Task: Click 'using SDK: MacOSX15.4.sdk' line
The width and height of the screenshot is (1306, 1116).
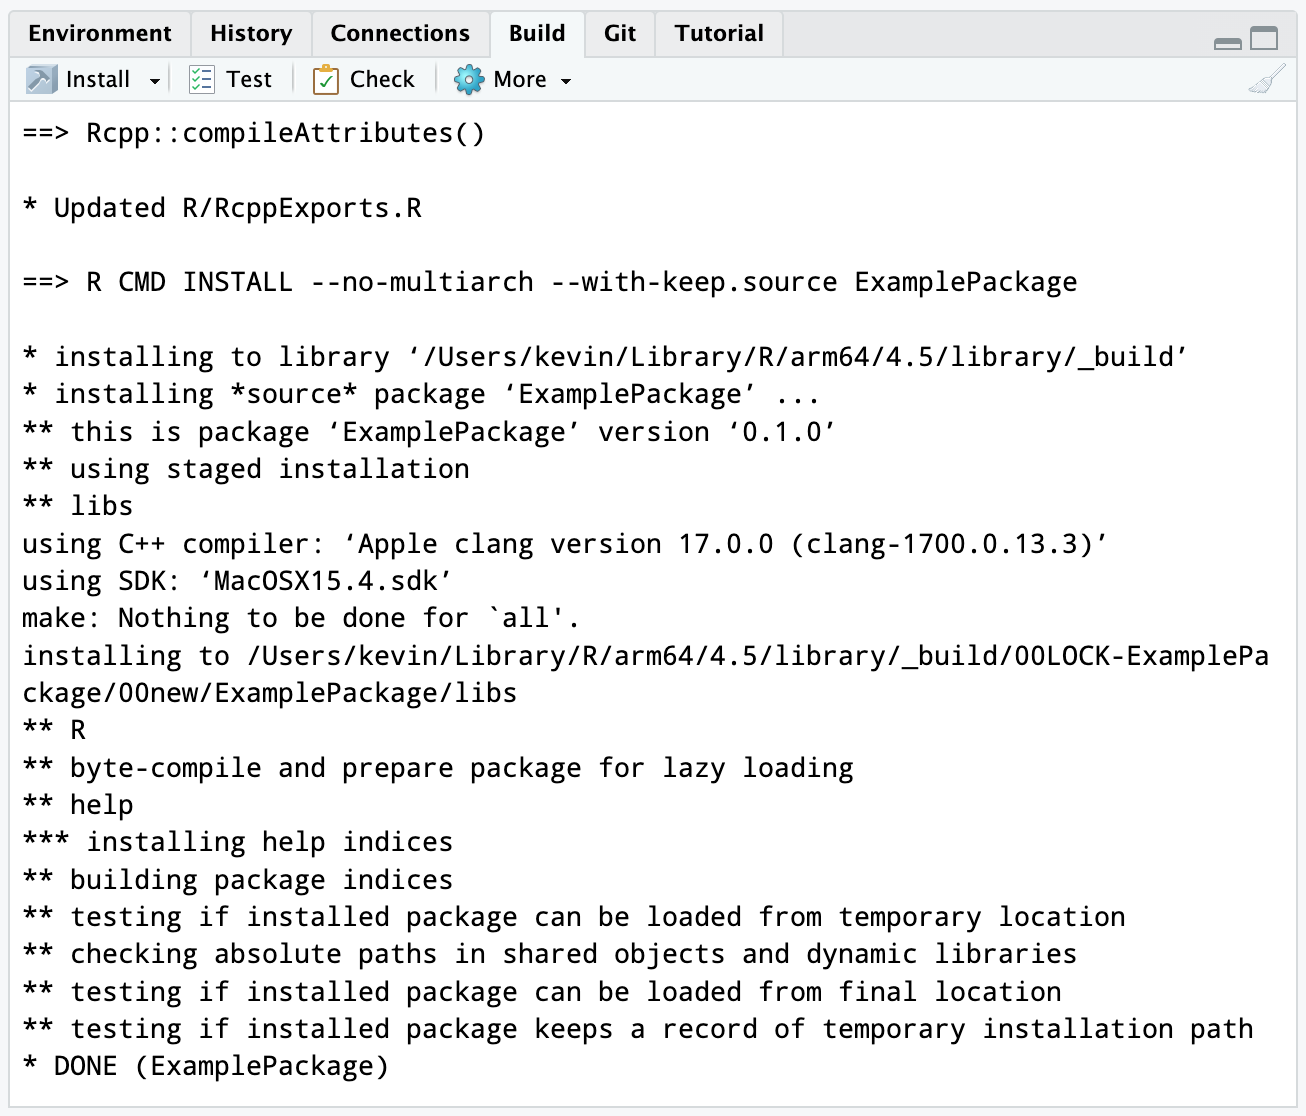Action: pyautogui.click(x=237, y=581)
